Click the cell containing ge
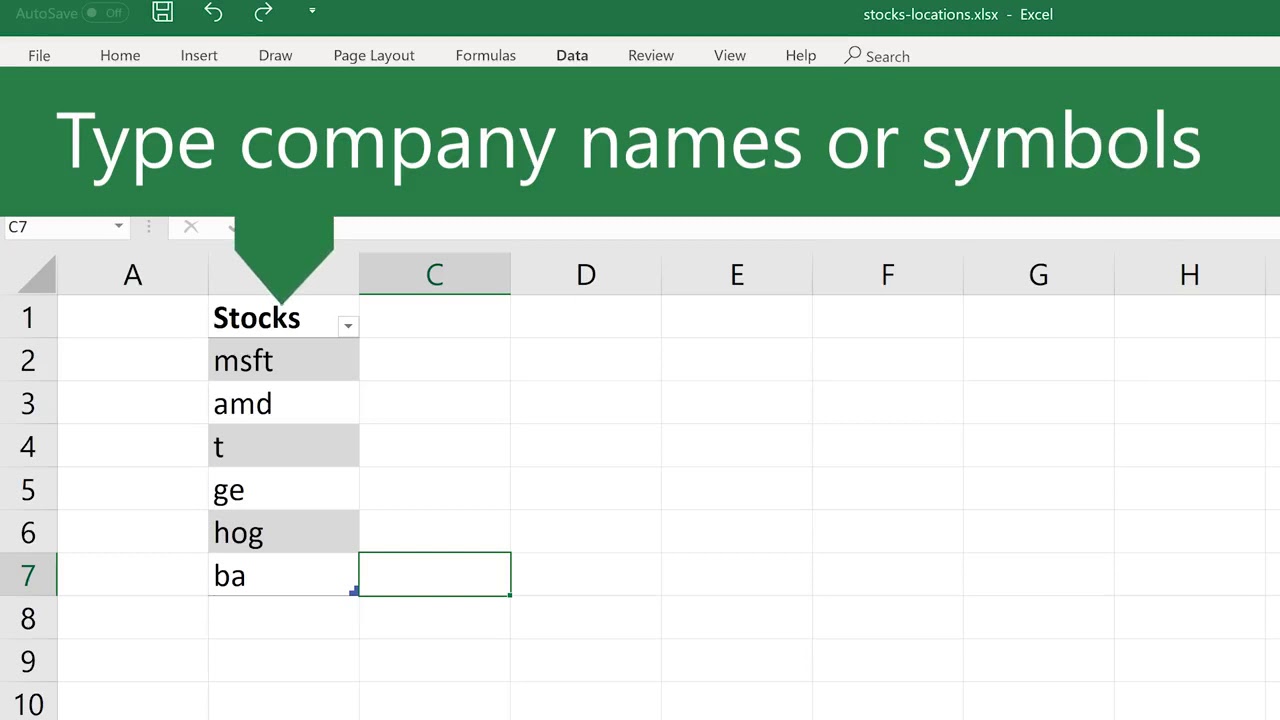Image resolution: width=1280 pixels, height=720 pixels. pos(284,489)
